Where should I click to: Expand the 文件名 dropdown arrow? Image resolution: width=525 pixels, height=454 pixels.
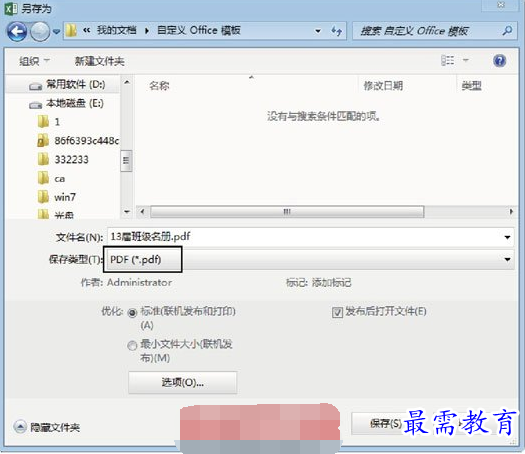[x=507, y=237]
